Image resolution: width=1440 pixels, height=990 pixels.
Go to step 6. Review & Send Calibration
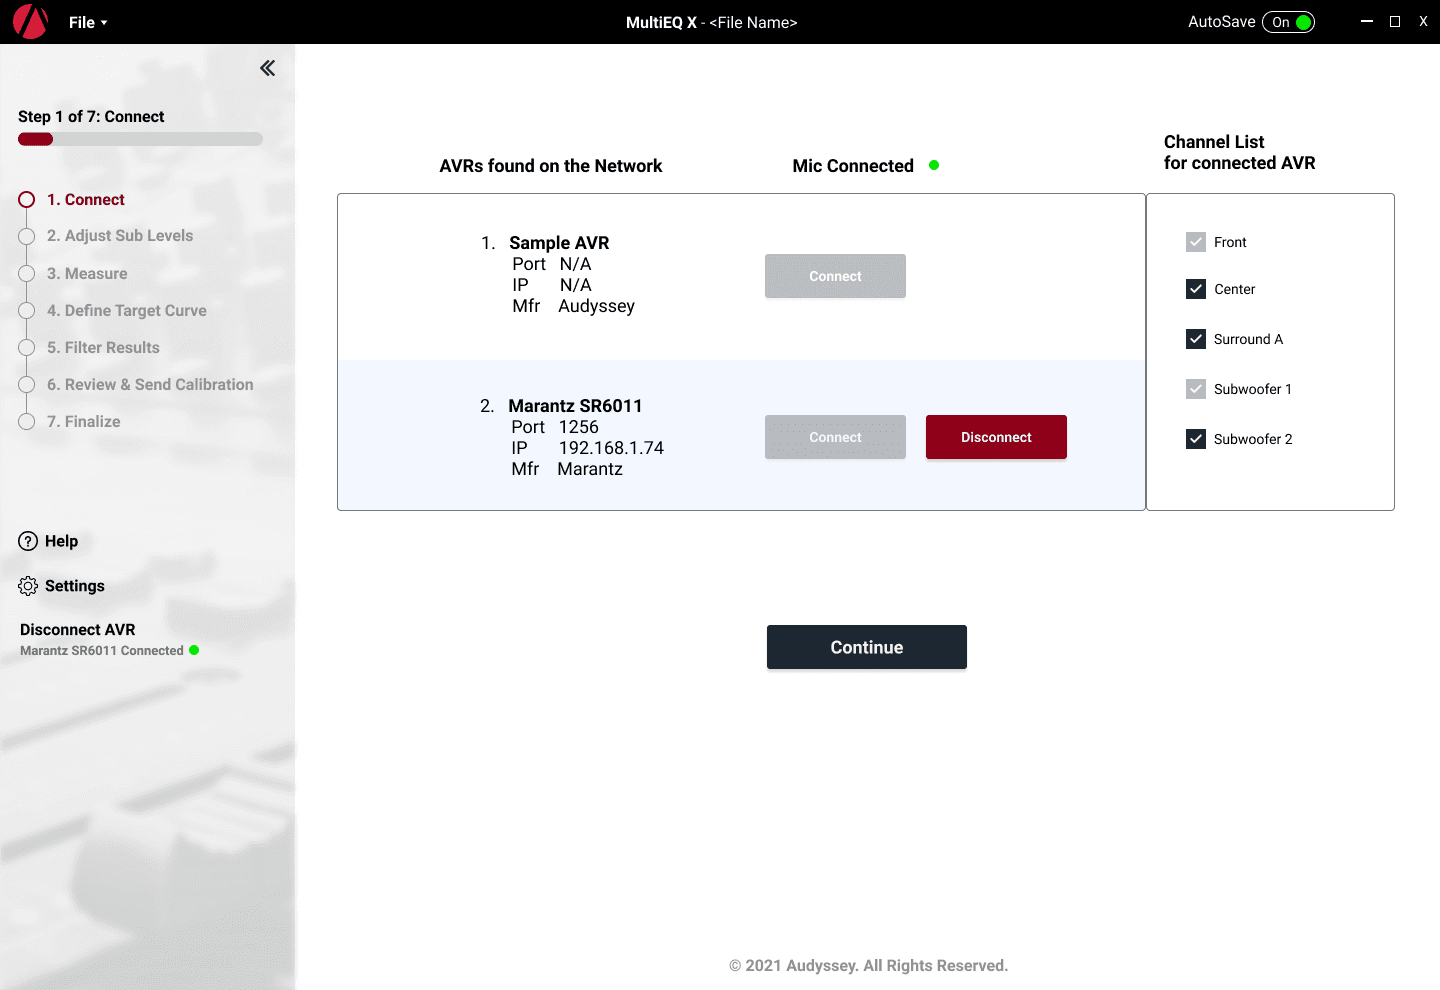click(150, 385)
